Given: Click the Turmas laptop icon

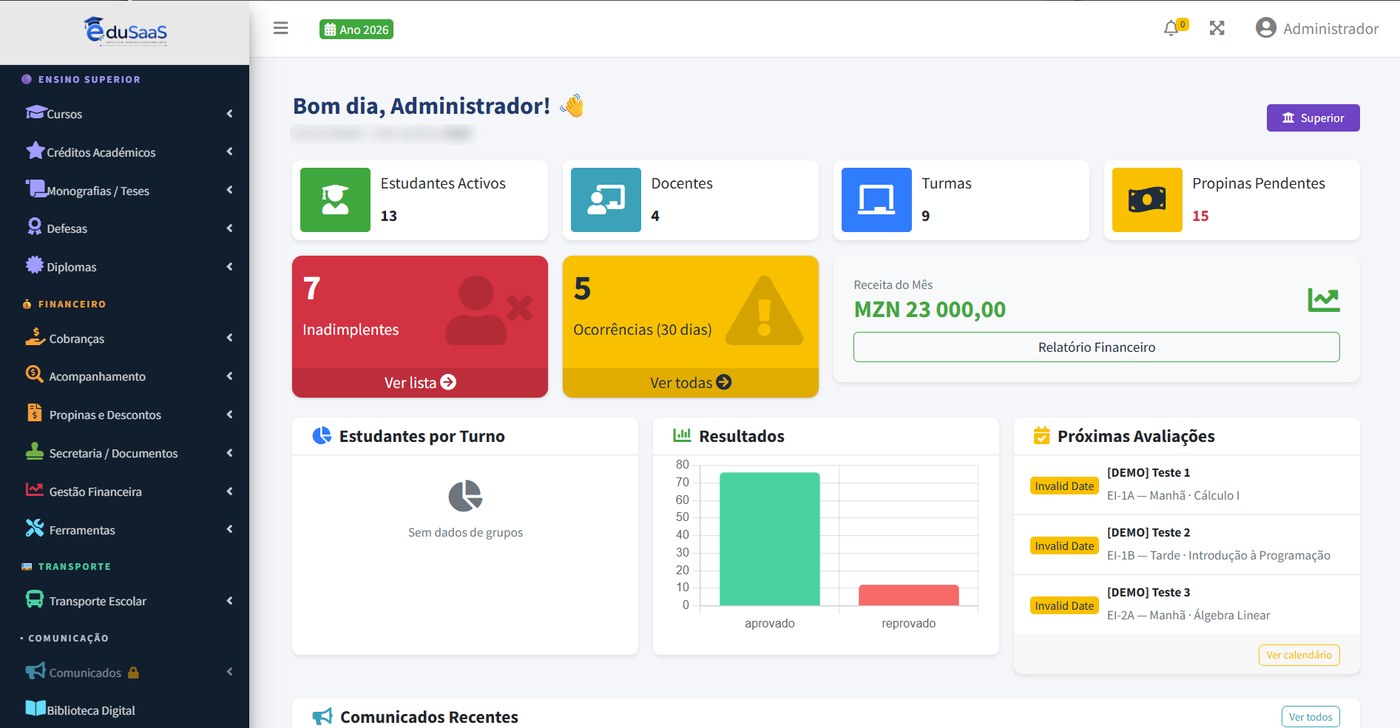Looking at the screenshot, I should click(877, 200).
